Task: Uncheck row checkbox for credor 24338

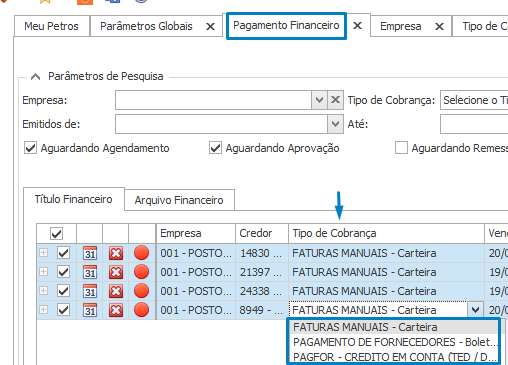Action: 63,291
